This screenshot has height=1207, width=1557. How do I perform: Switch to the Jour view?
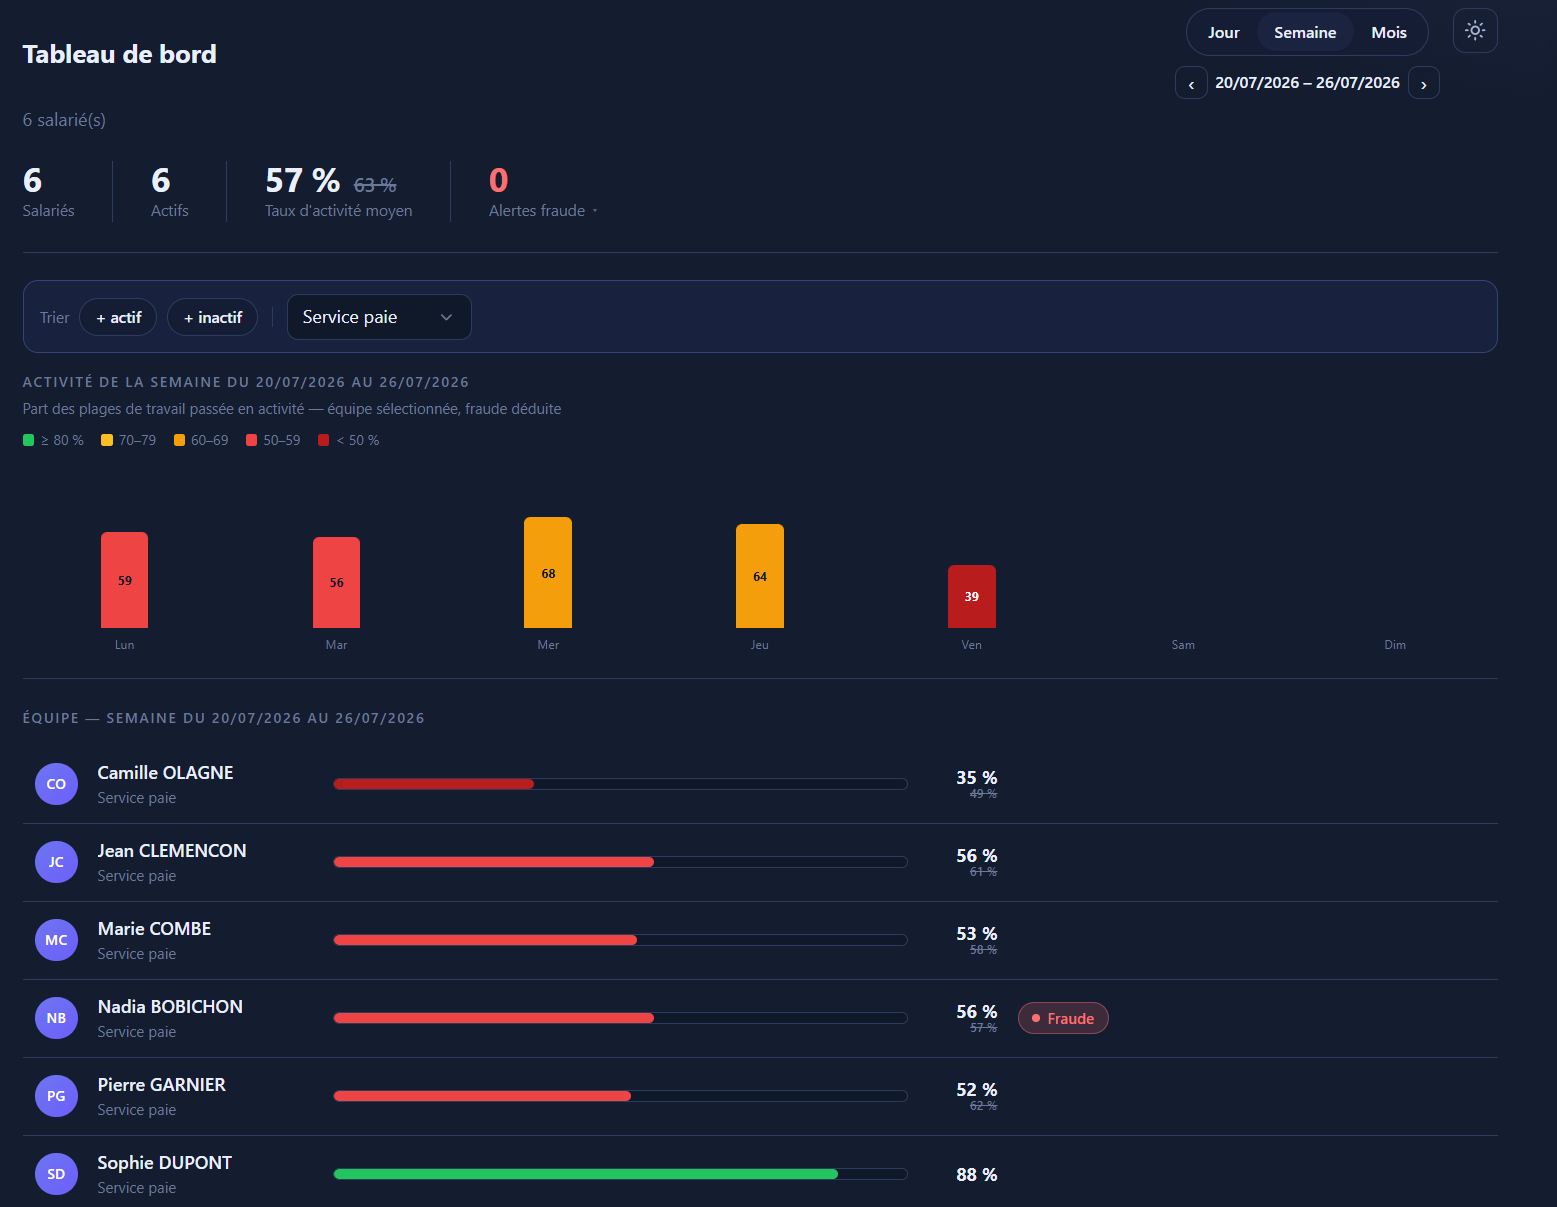[x=1223, y=32]
